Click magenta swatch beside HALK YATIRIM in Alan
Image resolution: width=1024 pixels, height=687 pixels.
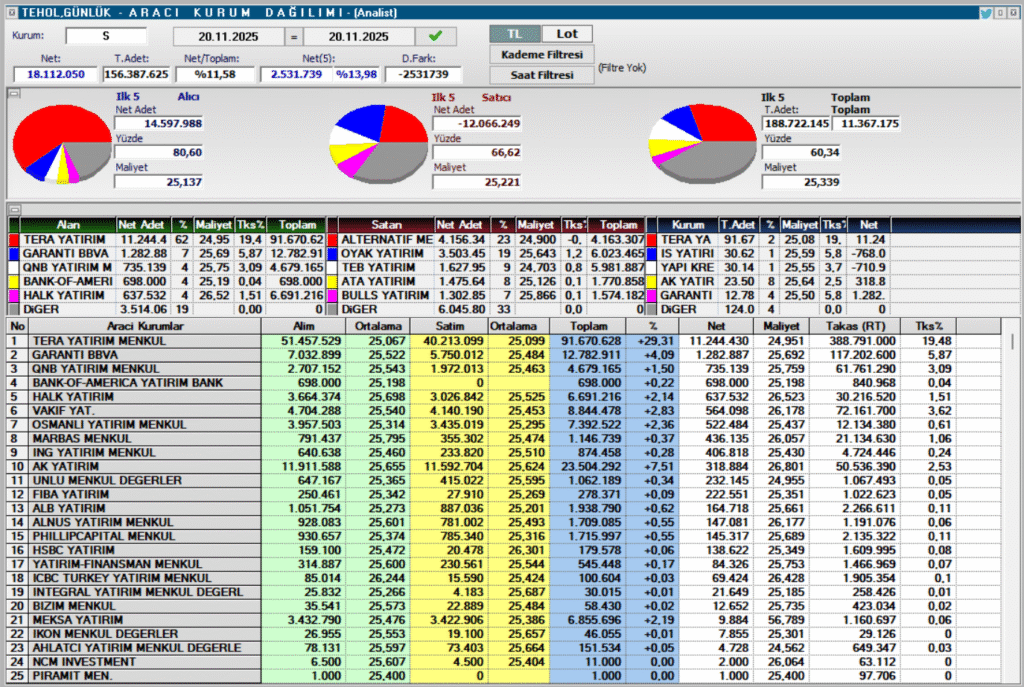(x=13, y=295)
